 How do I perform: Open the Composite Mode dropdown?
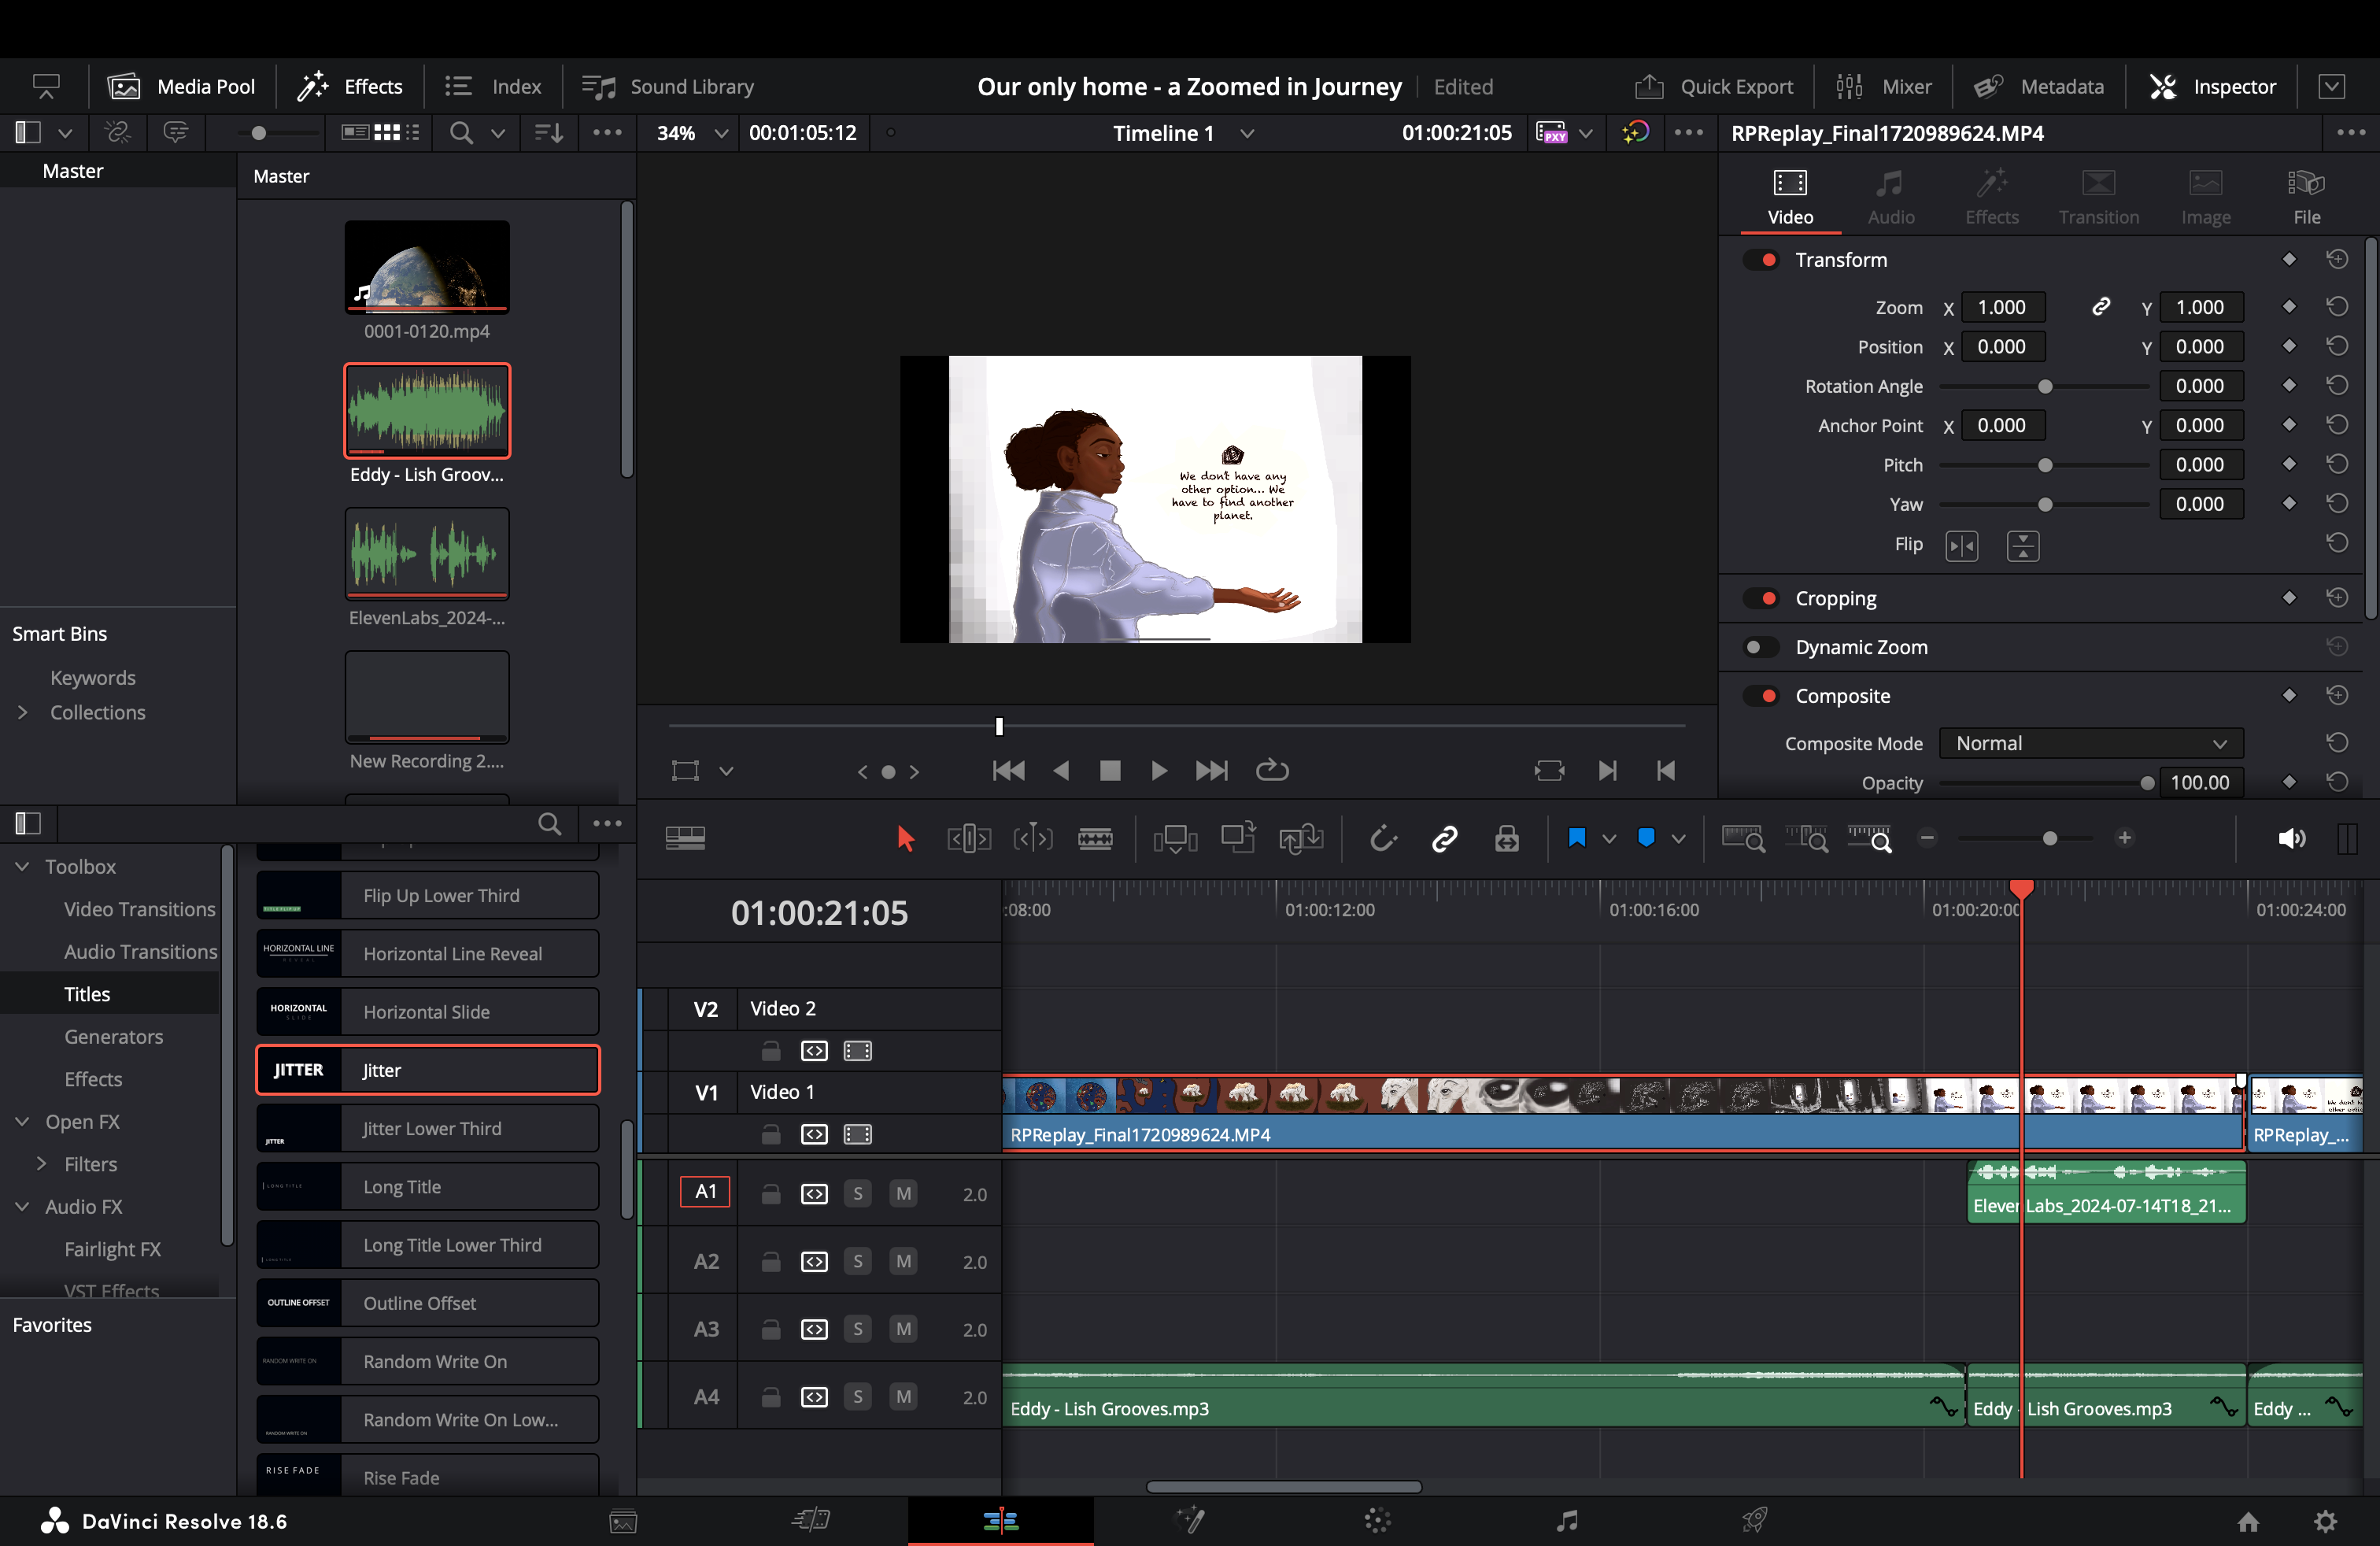tap(2091, 743)
